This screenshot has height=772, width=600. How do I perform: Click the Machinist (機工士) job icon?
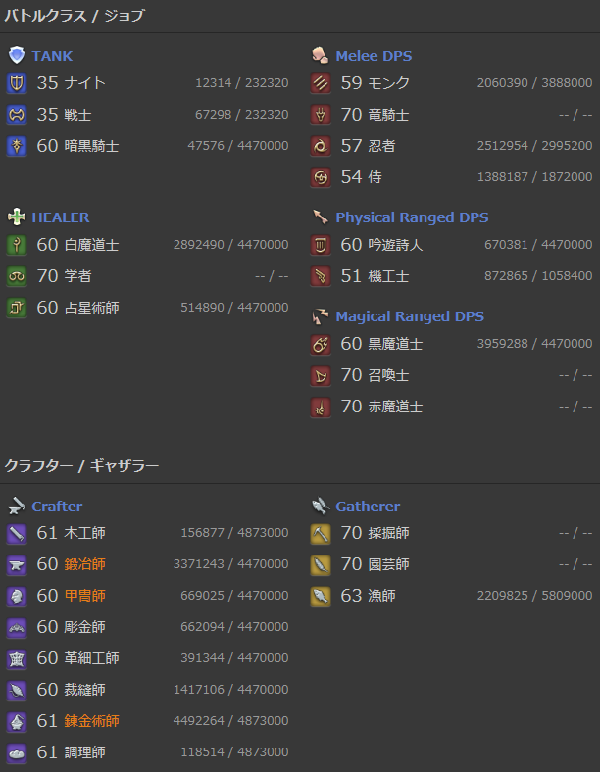[320, 276]
